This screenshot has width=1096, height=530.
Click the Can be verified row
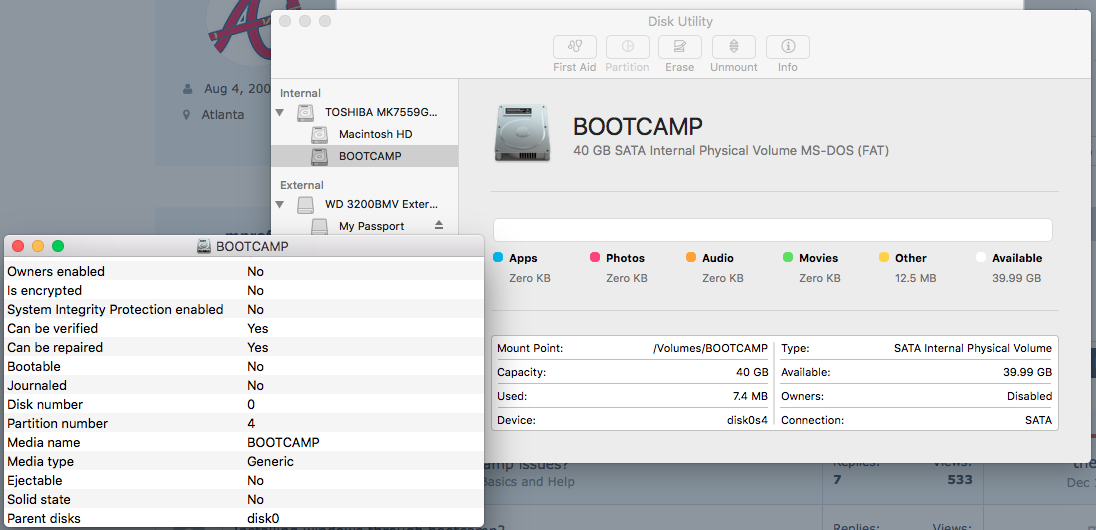pos(243,328)
